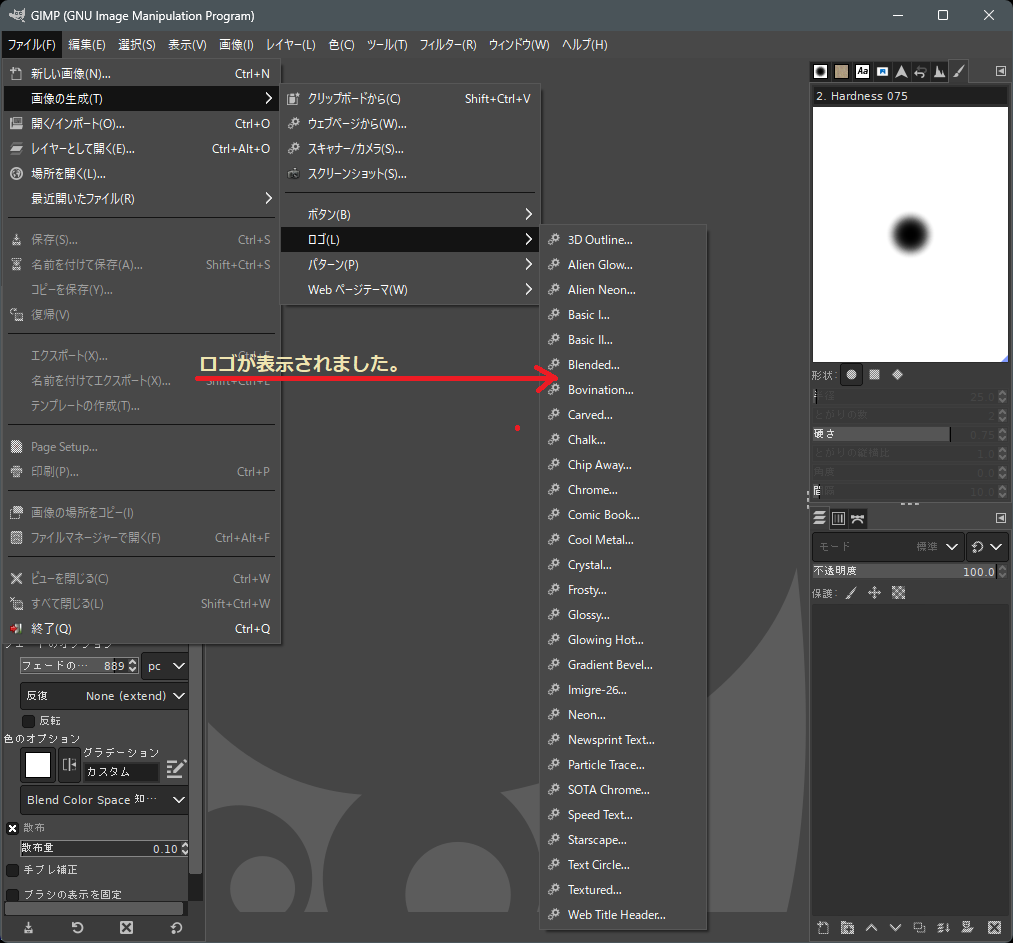Select the circle brush shape
Viewport: 1013px width, 943px height.
(x=851, y=375)
